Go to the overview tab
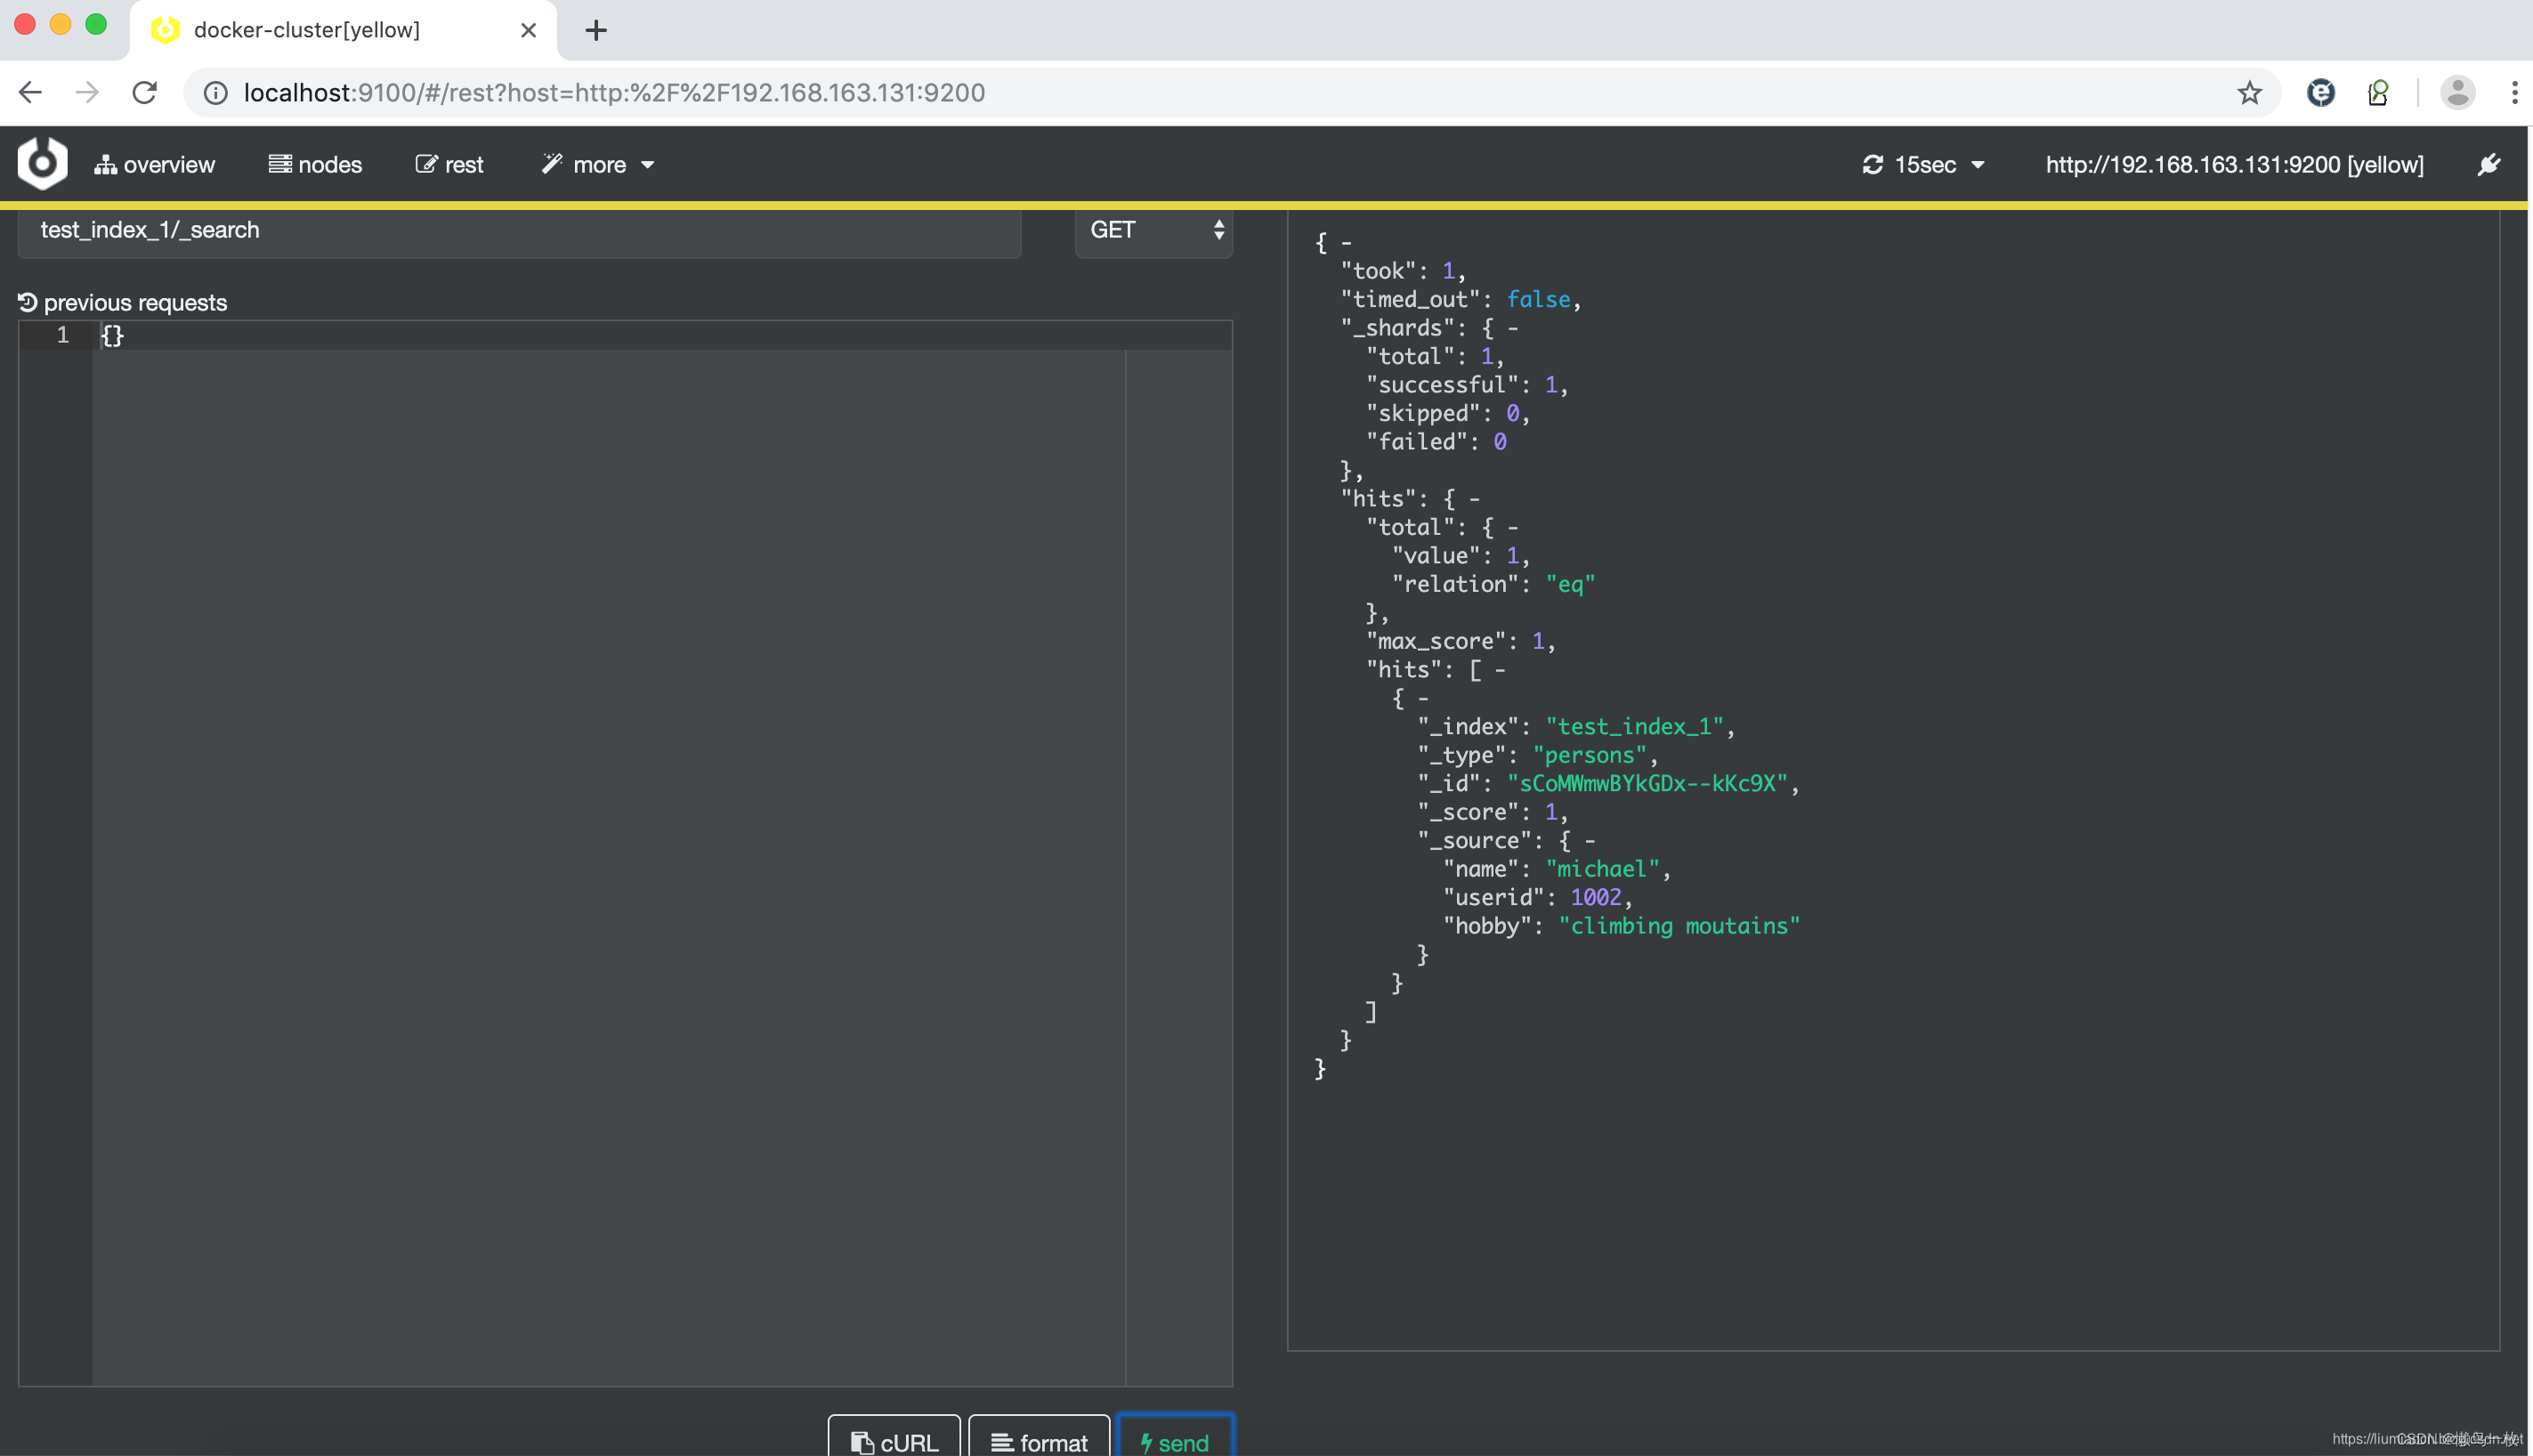 coord(155,165)
